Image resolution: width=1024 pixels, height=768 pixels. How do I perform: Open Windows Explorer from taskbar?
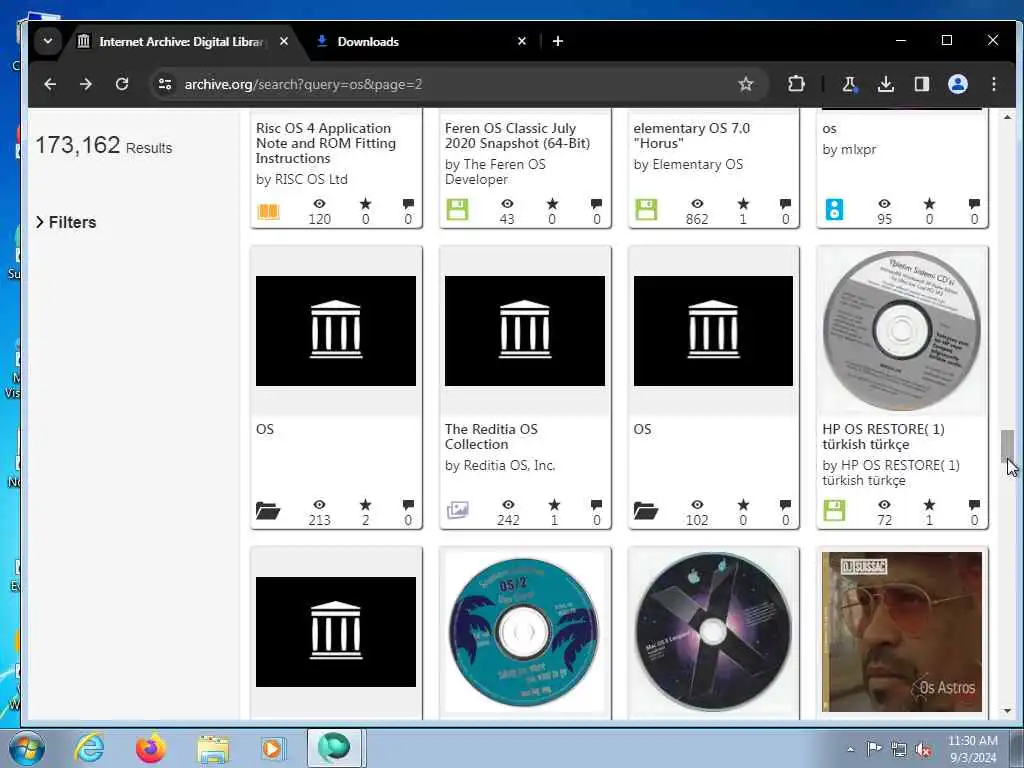pos(213,748)
